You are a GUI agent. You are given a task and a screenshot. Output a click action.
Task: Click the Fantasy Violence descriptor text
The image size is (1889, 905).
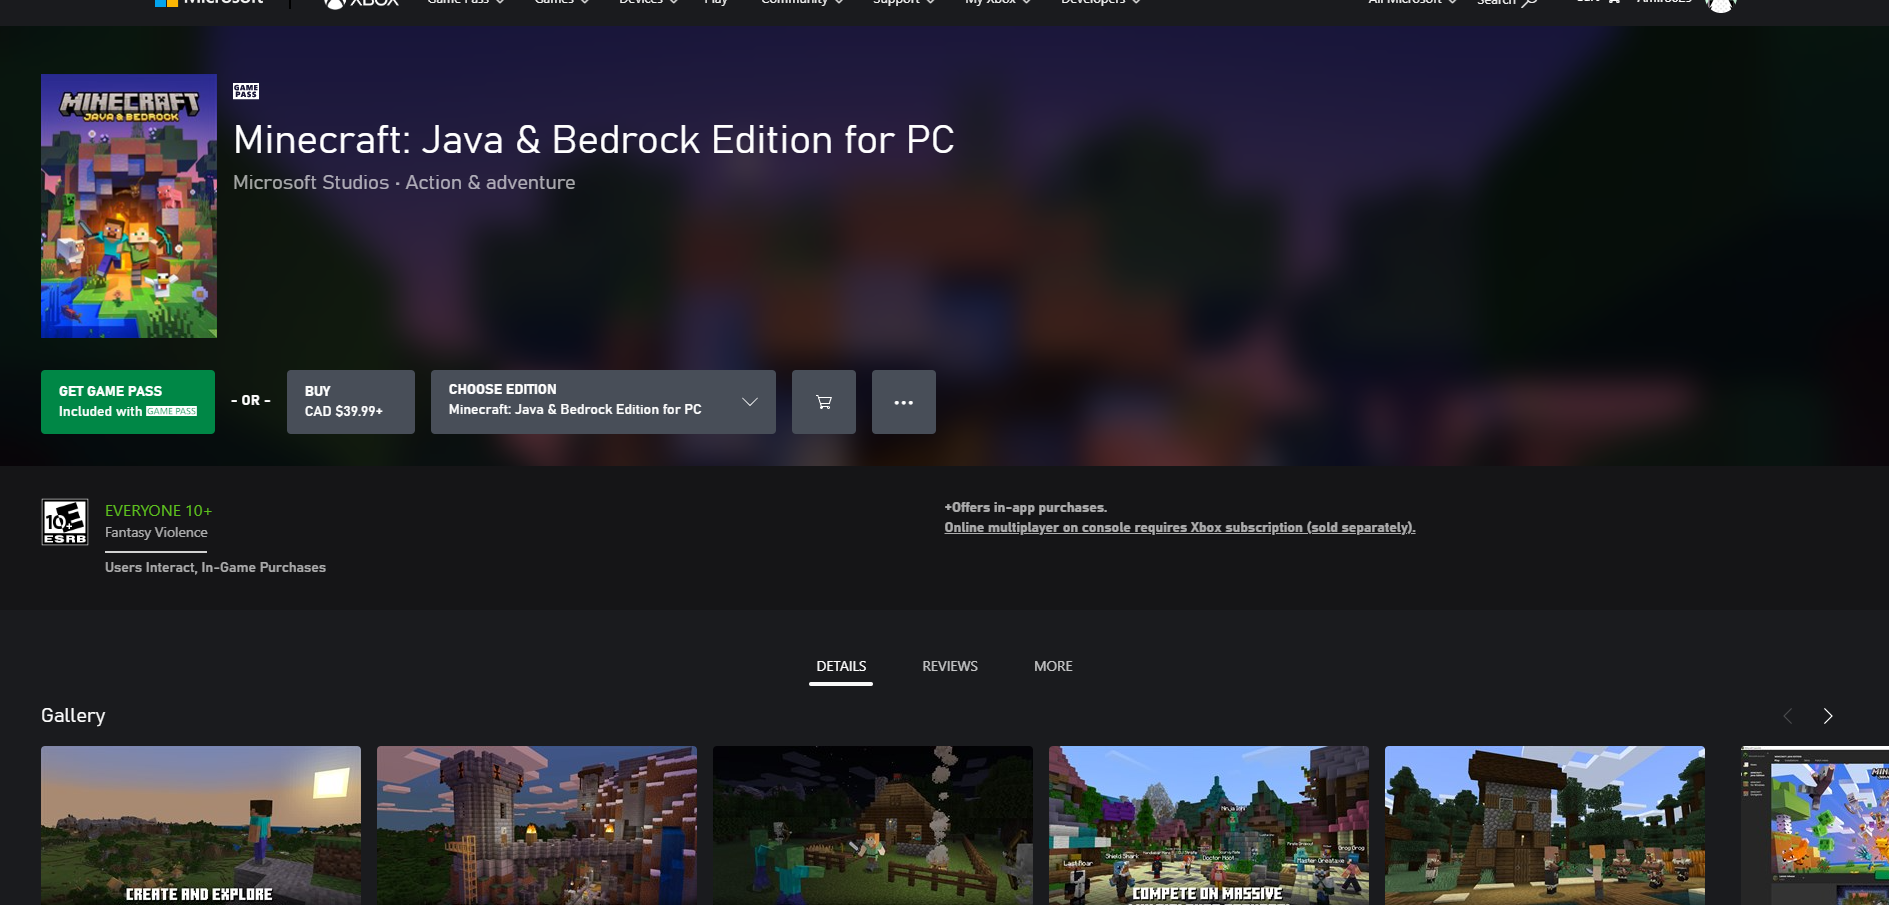coord(156,533)
